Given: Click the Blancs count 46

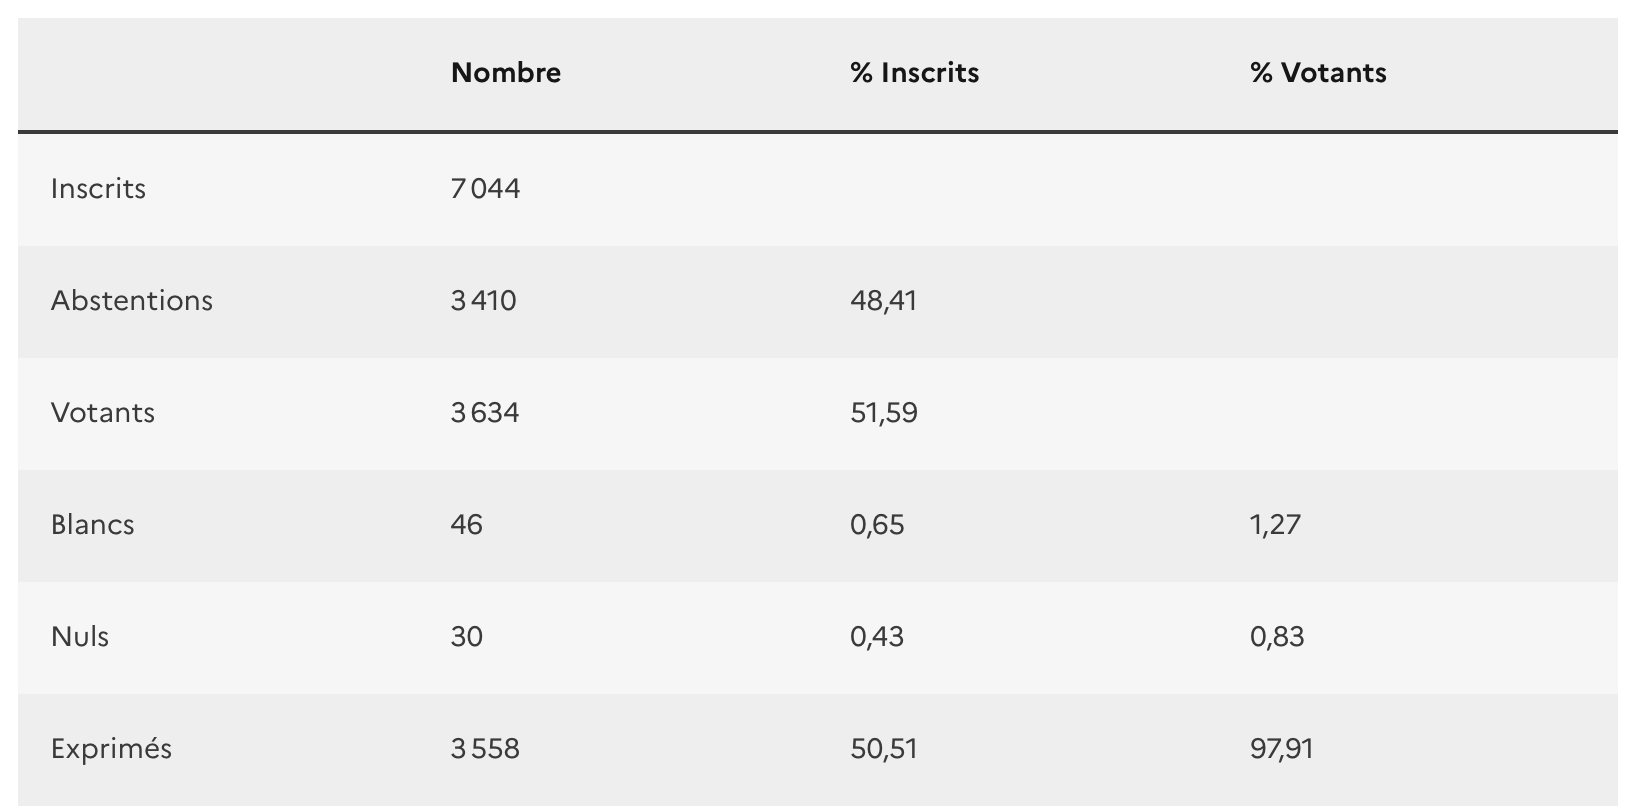Looking at the screenshot, I should click(466, 525).
